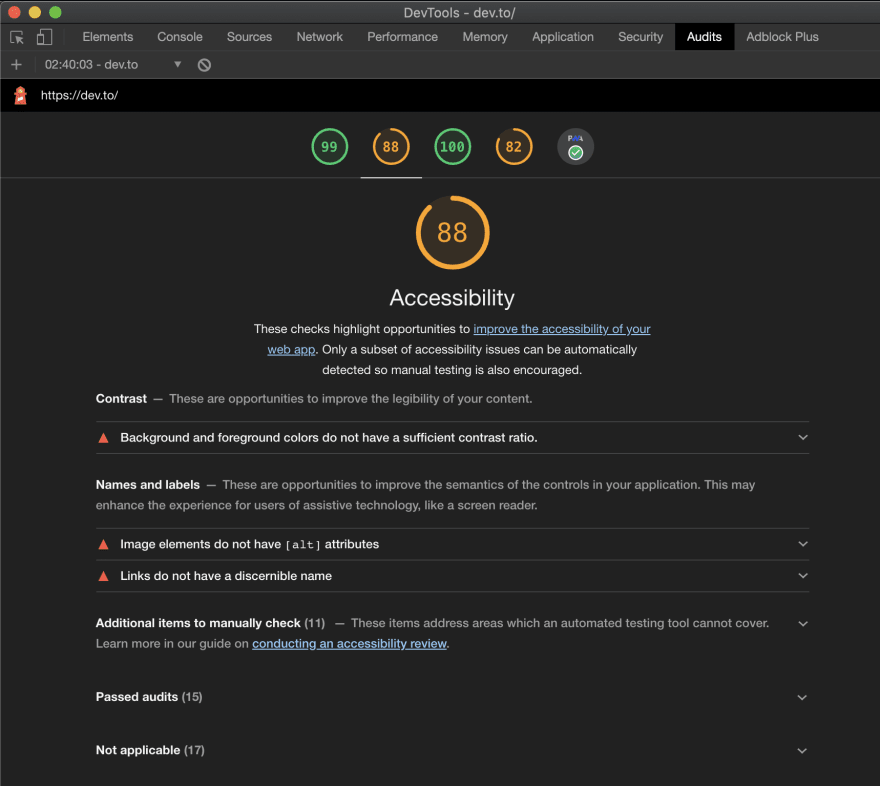This screenshot has width=880, height=786.
Task: Select the Accessibility 88 score gauge at top
Action: (391, 147)
